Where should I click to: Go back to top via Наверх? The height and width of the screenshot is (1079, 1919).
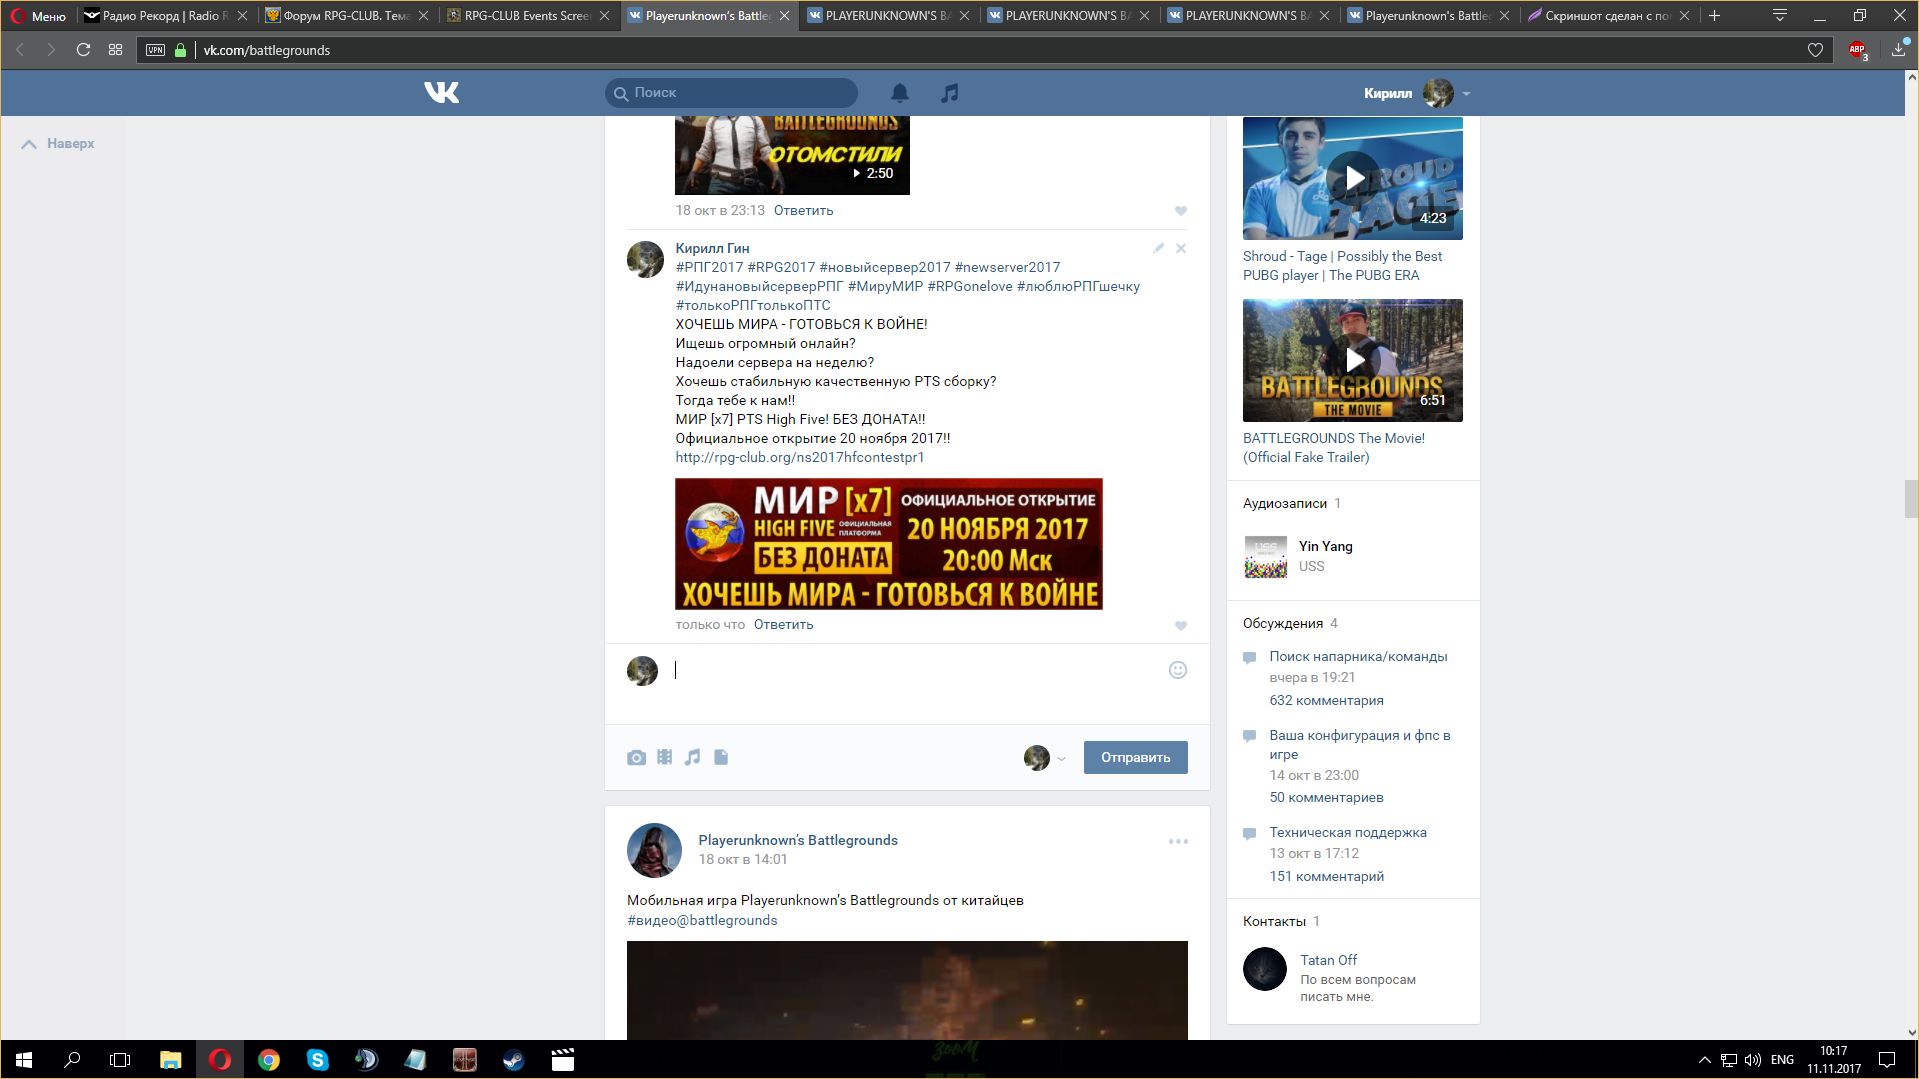pyautogui.click(x=58, y=144)
